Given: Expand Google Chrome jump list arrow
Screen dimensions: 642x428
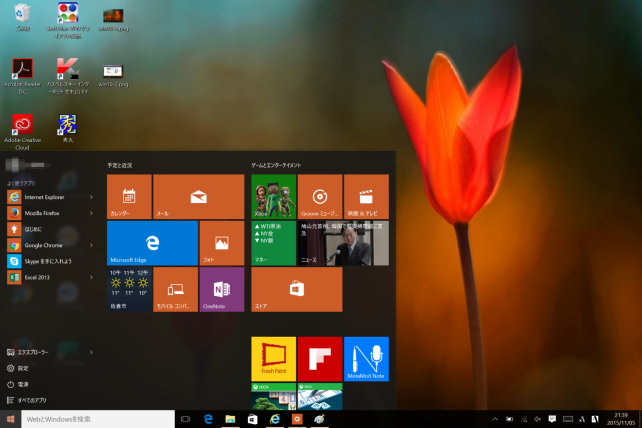Looking at the screenshot, I should [x=91, y=245].
